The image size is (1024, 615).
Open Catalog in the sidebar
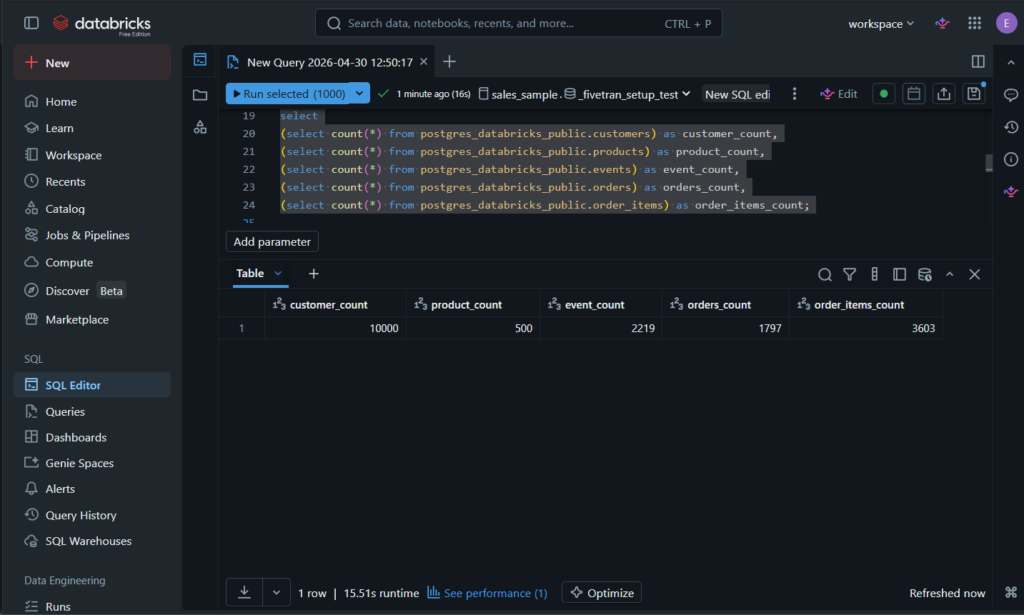pyautogui.click(x=92, y=209)
